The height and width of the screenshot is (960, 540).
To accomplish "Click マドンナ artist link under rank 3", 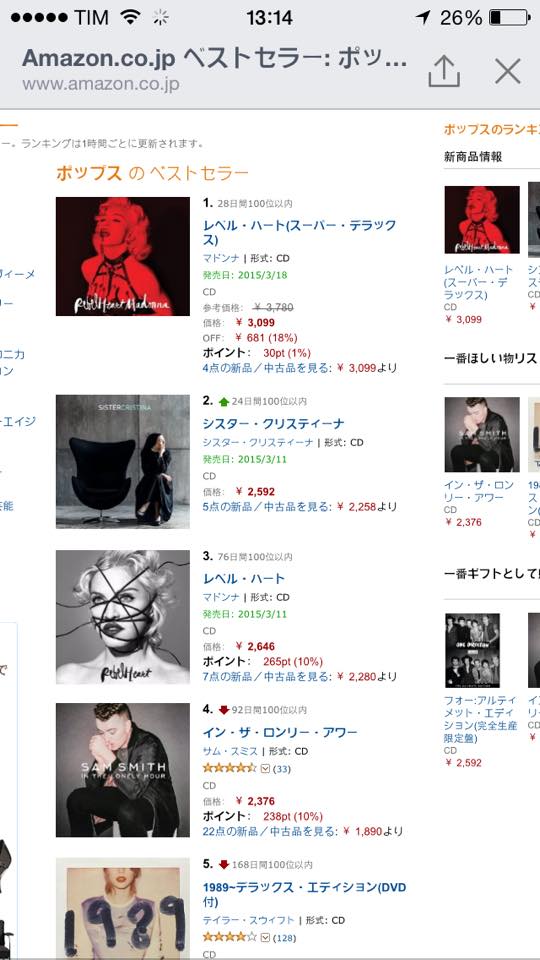I will [x=221, y=597].
